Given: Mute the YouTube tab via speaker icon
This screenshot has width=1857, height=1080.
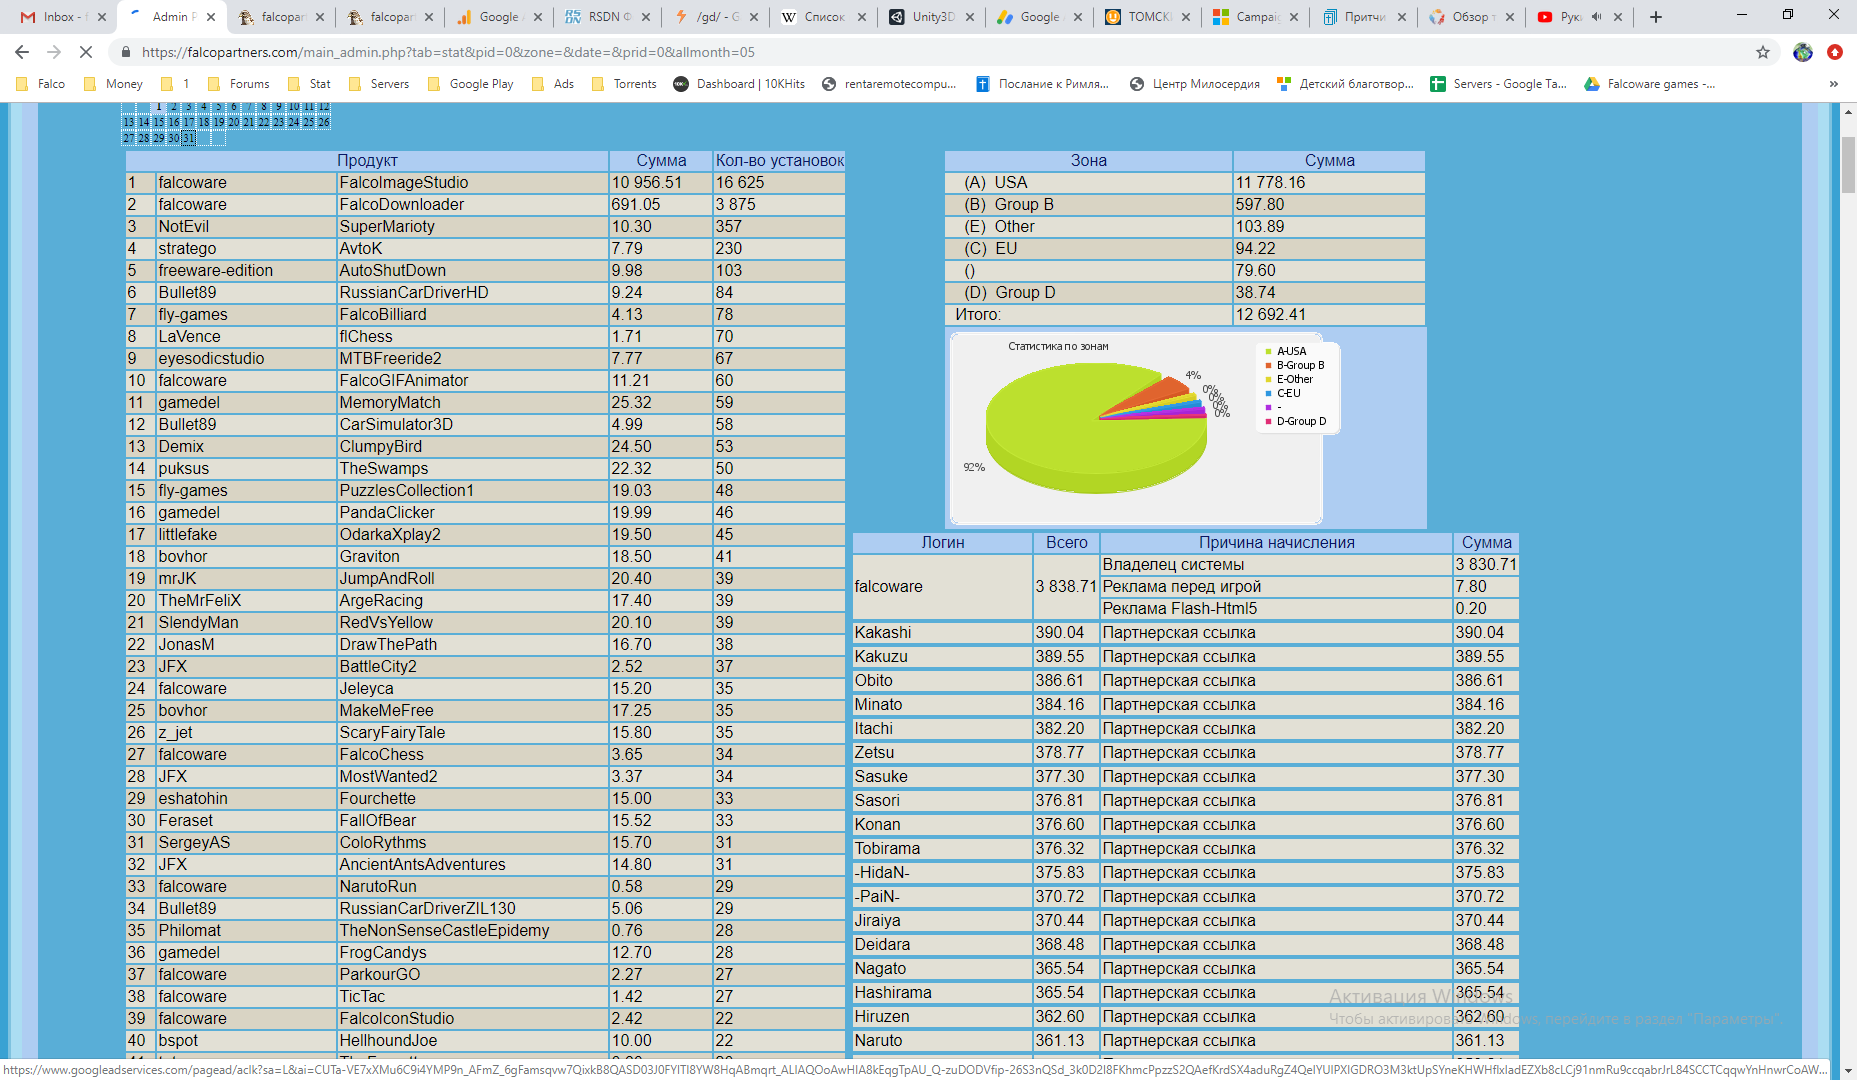Looking at the screenshot, I should coord(1596,17).
